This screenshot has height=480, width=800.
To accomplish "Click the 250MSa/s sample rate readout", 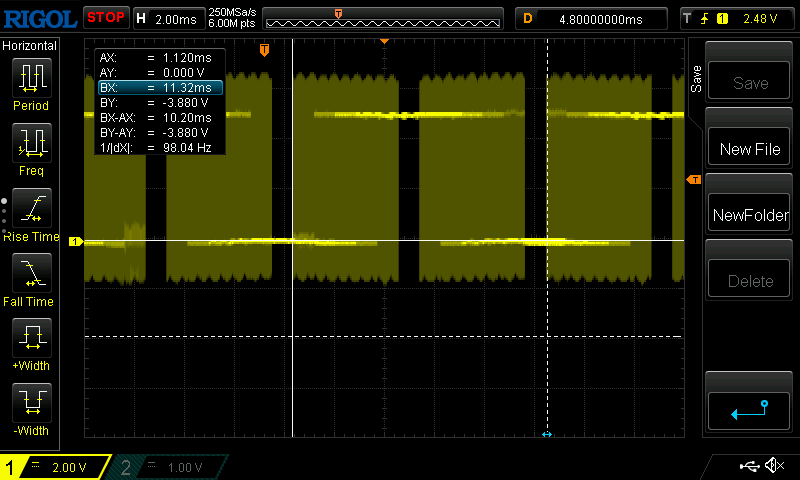I will click(x=232, y=12).
